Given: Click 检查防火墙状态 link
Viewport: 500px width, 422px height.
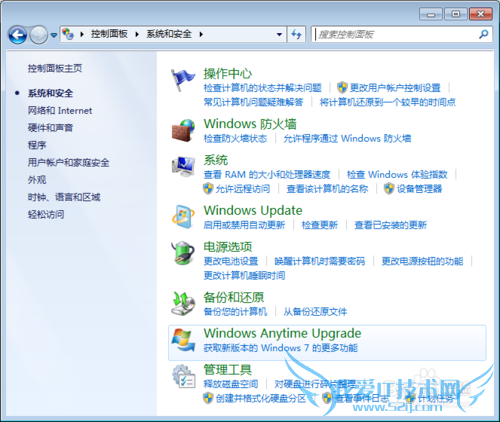Looking at the screenshot, I should [x=235, y=138].
